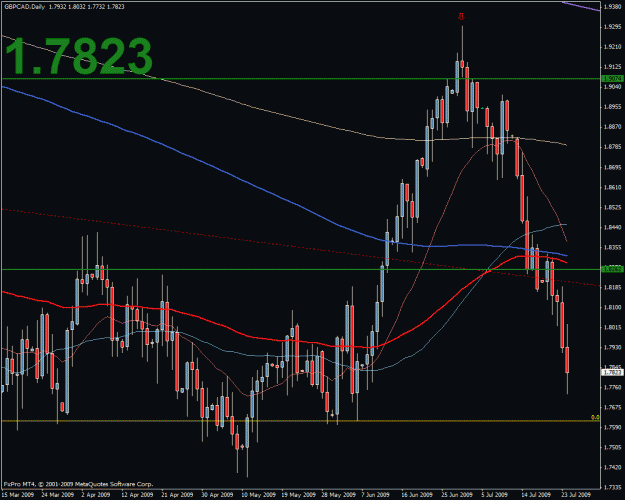Click the 30 Apr 2009 date label
625x500 pixels.
click(216, 495)
